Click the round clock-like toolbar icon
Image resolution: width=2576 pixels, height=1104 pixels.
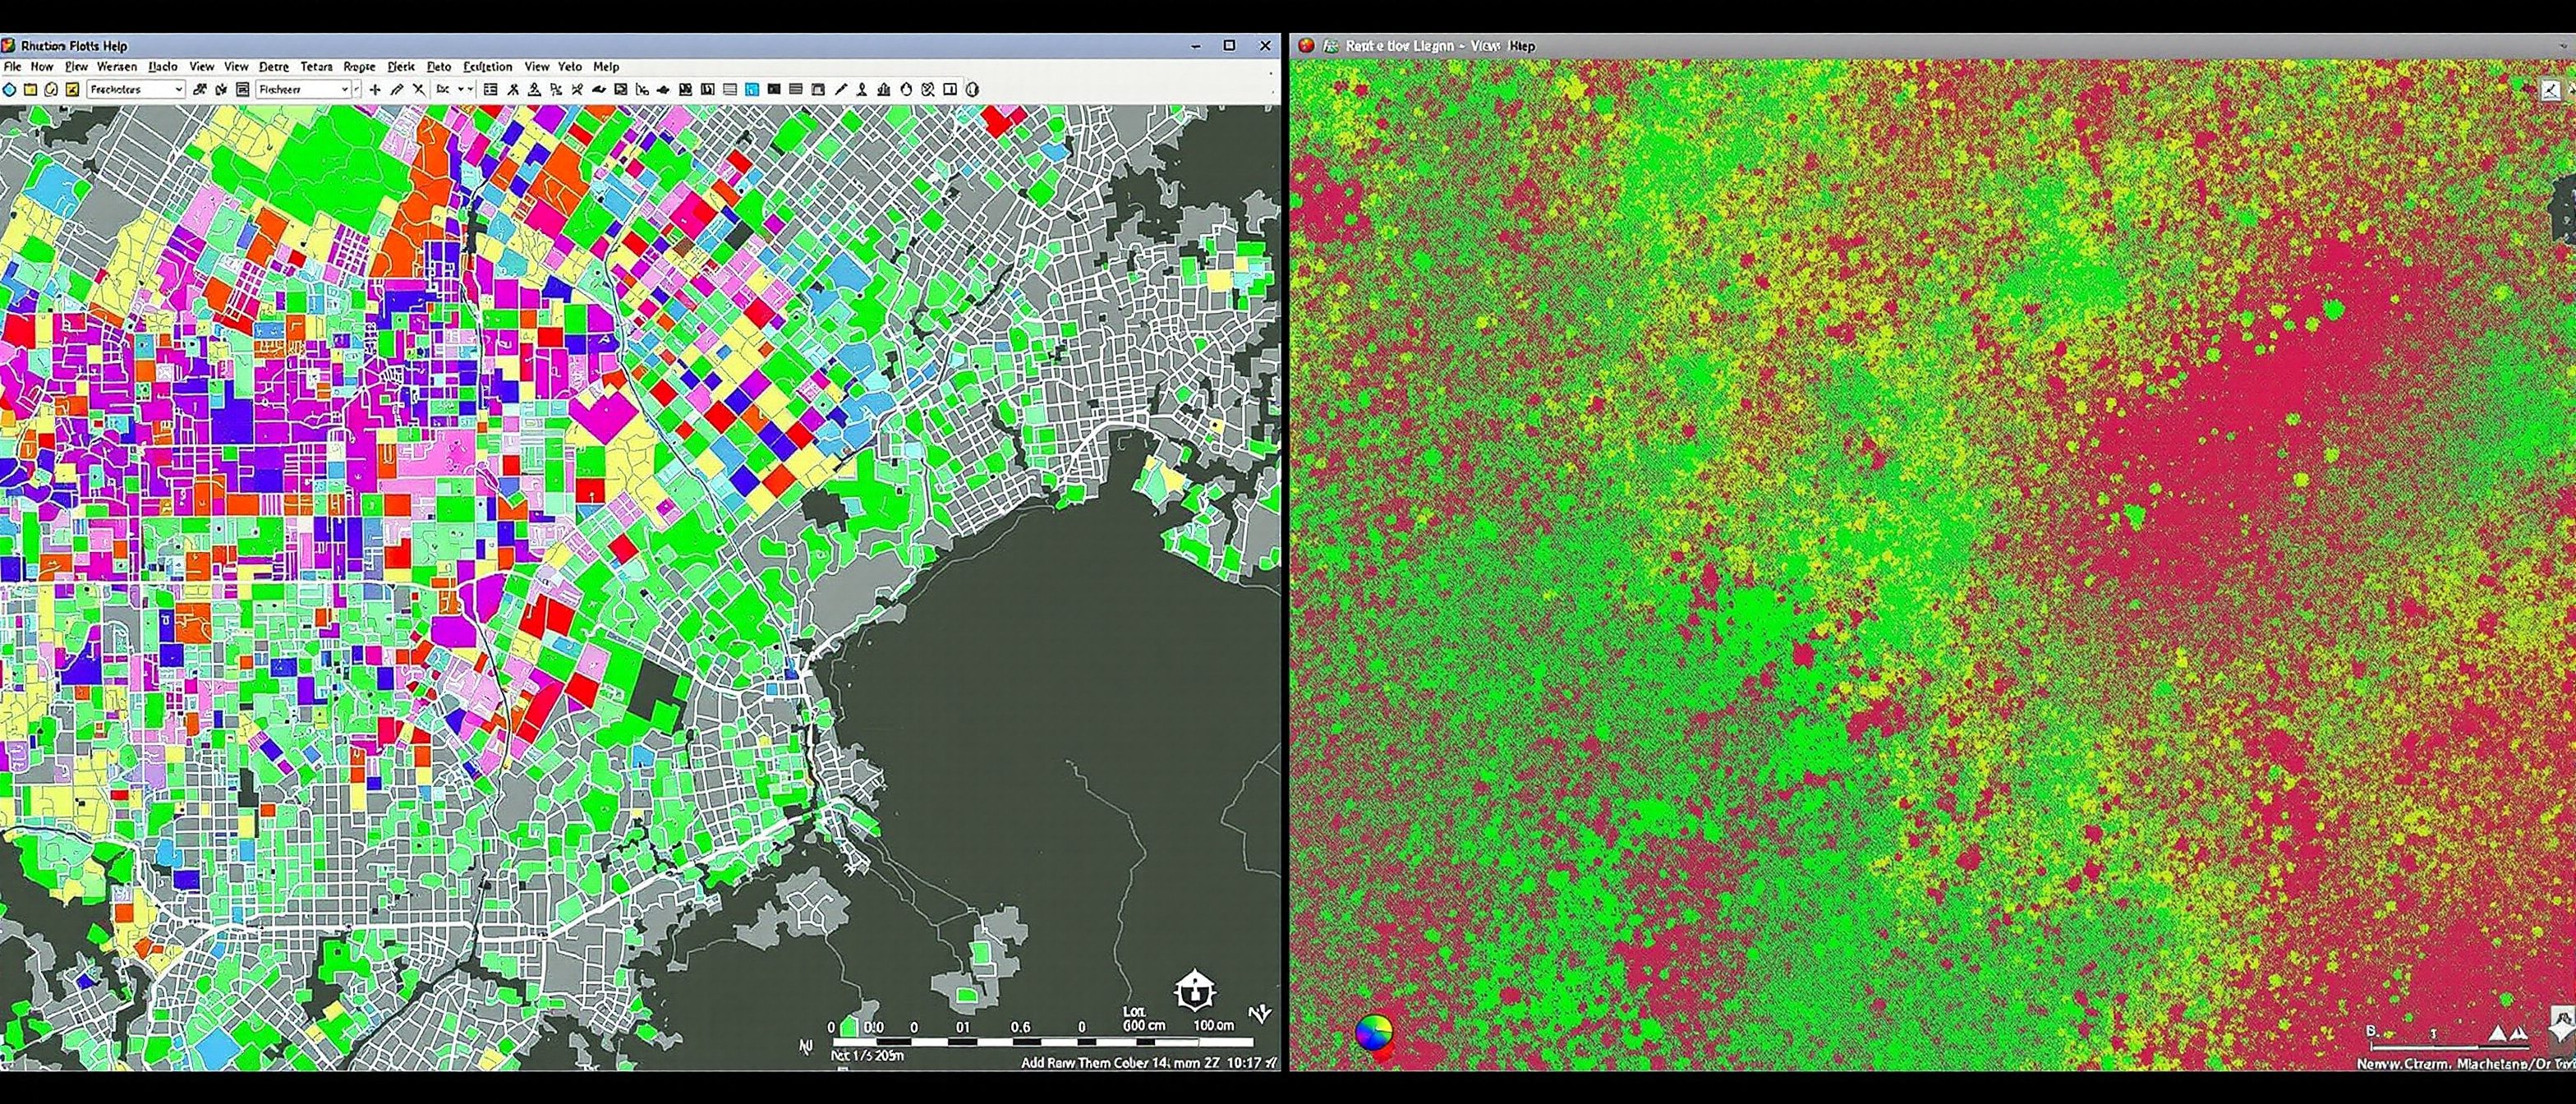[x=51, y=90]
